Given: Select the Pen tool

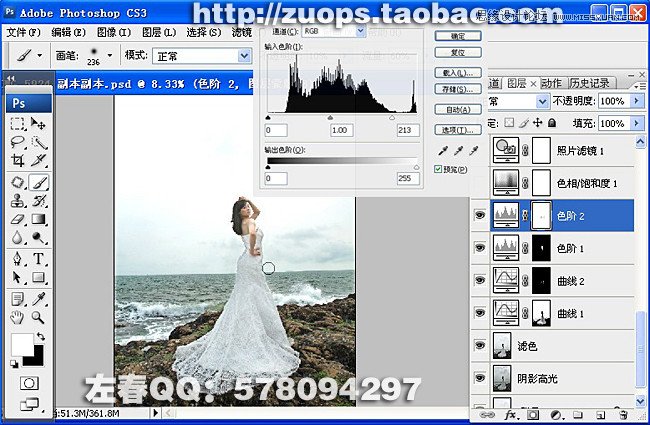Looking at the screenshot, I should 17,259.
